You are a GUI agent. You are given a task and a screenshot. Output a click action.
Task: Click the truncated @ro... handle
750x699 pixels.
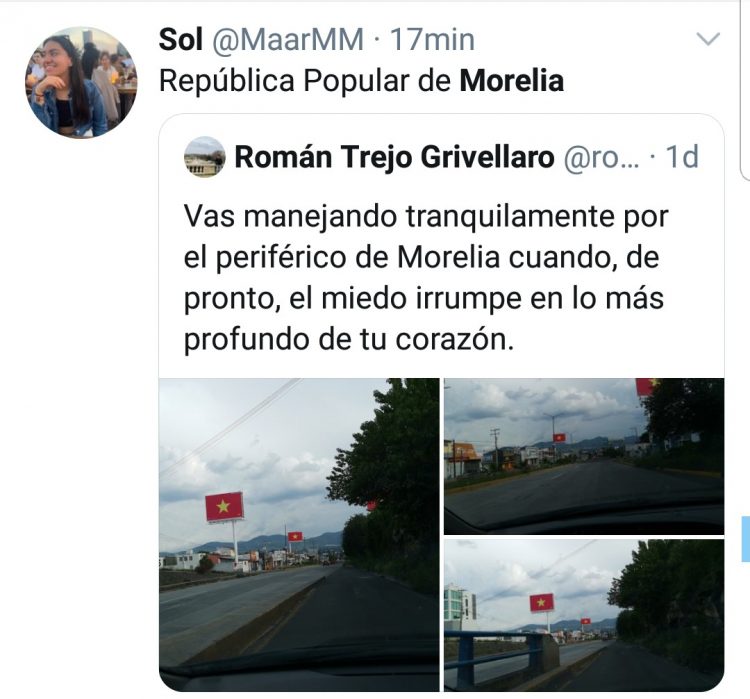(x=601, y=157)
